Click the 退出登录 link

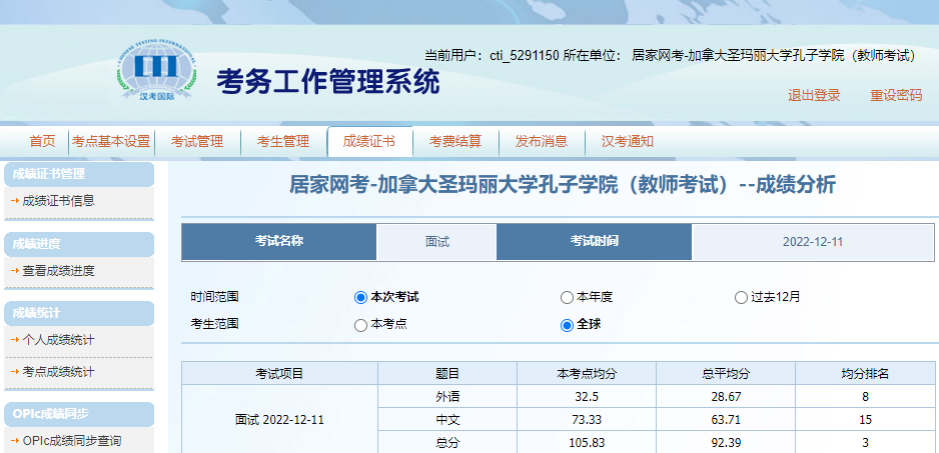[814, 96]
